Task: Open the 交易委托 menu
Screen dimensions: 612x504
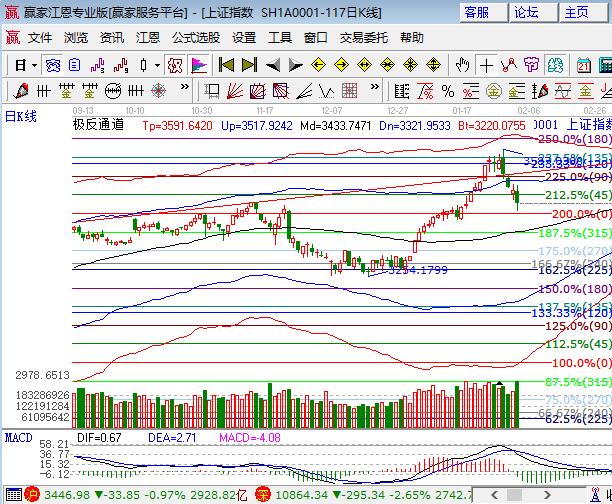Action: click(x=363, y=38)
